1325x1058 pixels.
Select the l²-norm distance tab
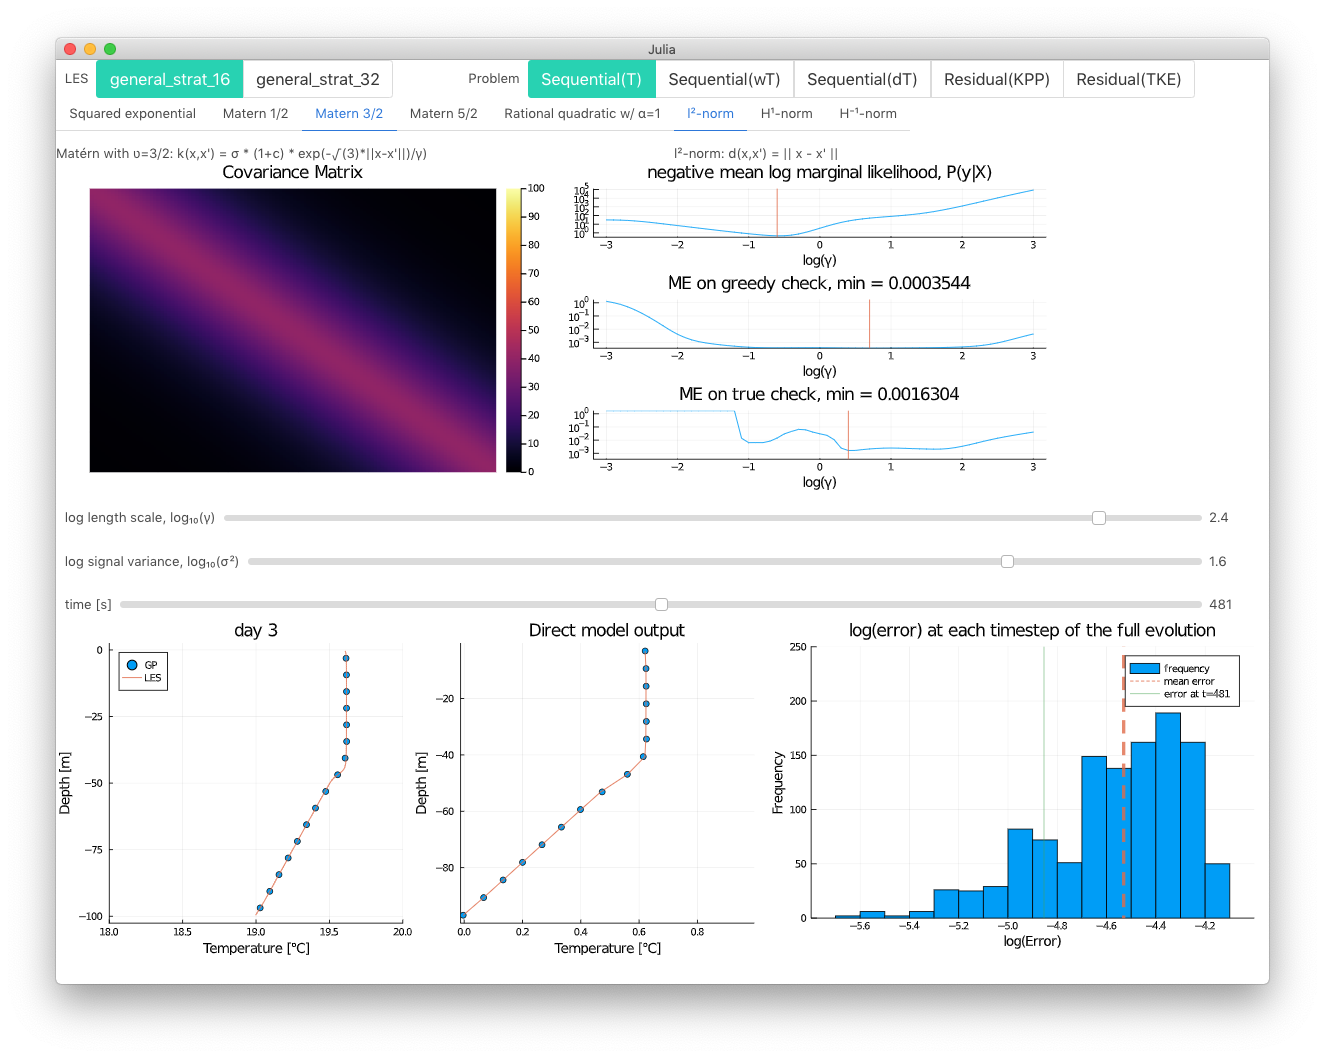pyautogui.click(x=711, y=114)
